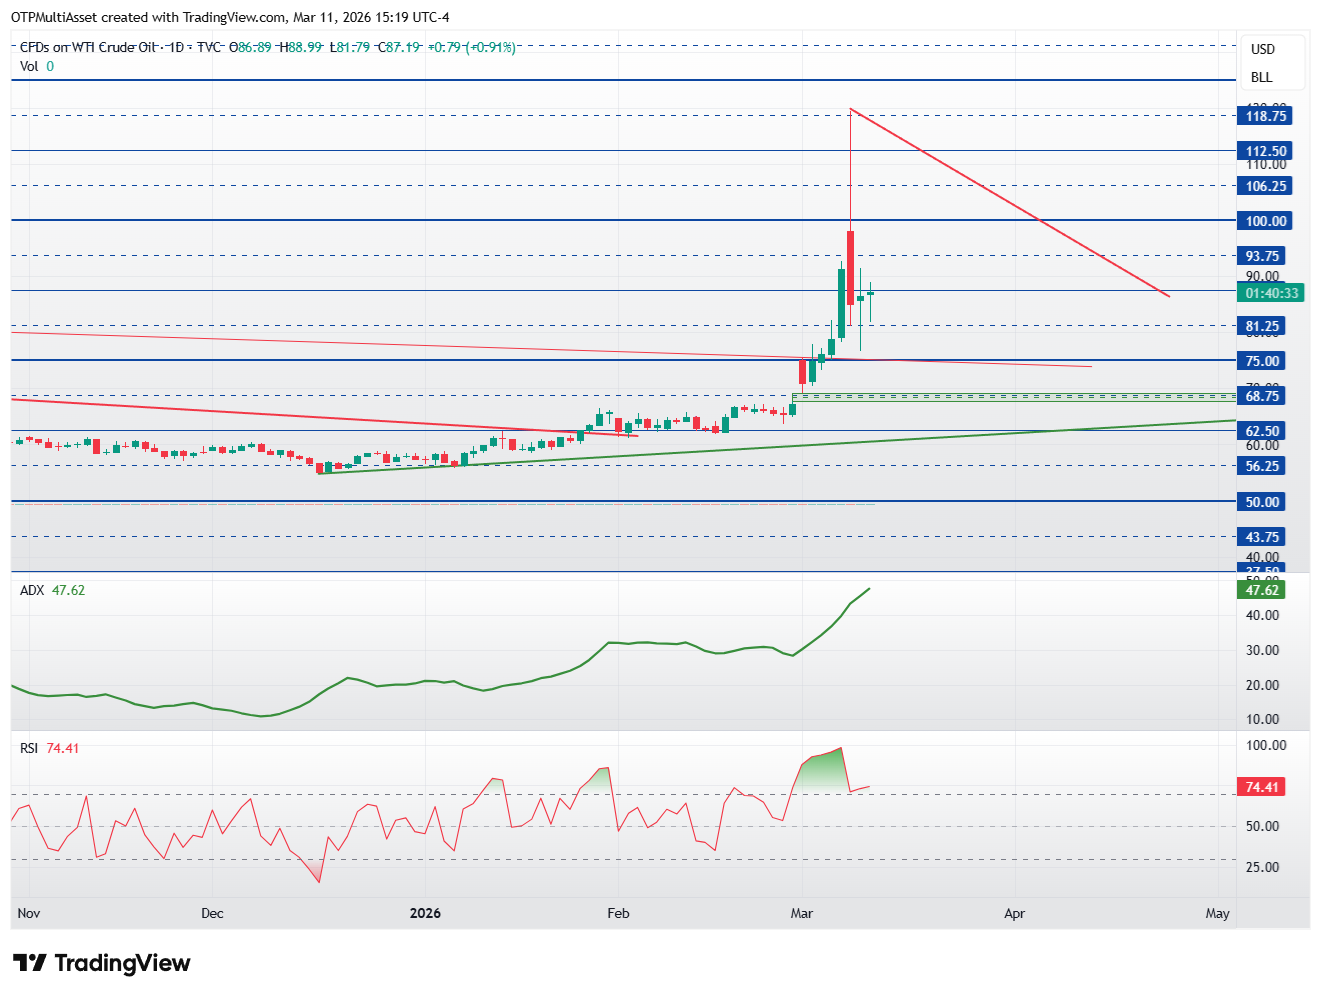Screen dimensions: 1321x997
Task: Select the RSI indicator legend label
Action: click(x=29, y=748)
